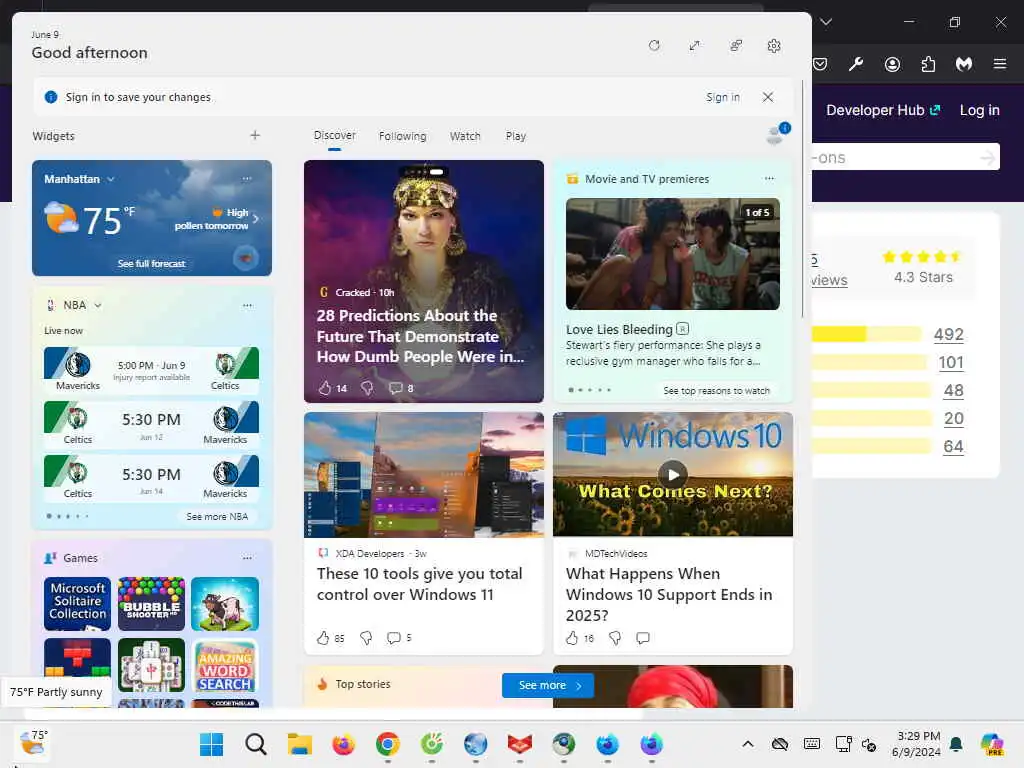1024x768 pixels.
Task: Open the 492 five-star reviews bar
Action: coord(868,334)
